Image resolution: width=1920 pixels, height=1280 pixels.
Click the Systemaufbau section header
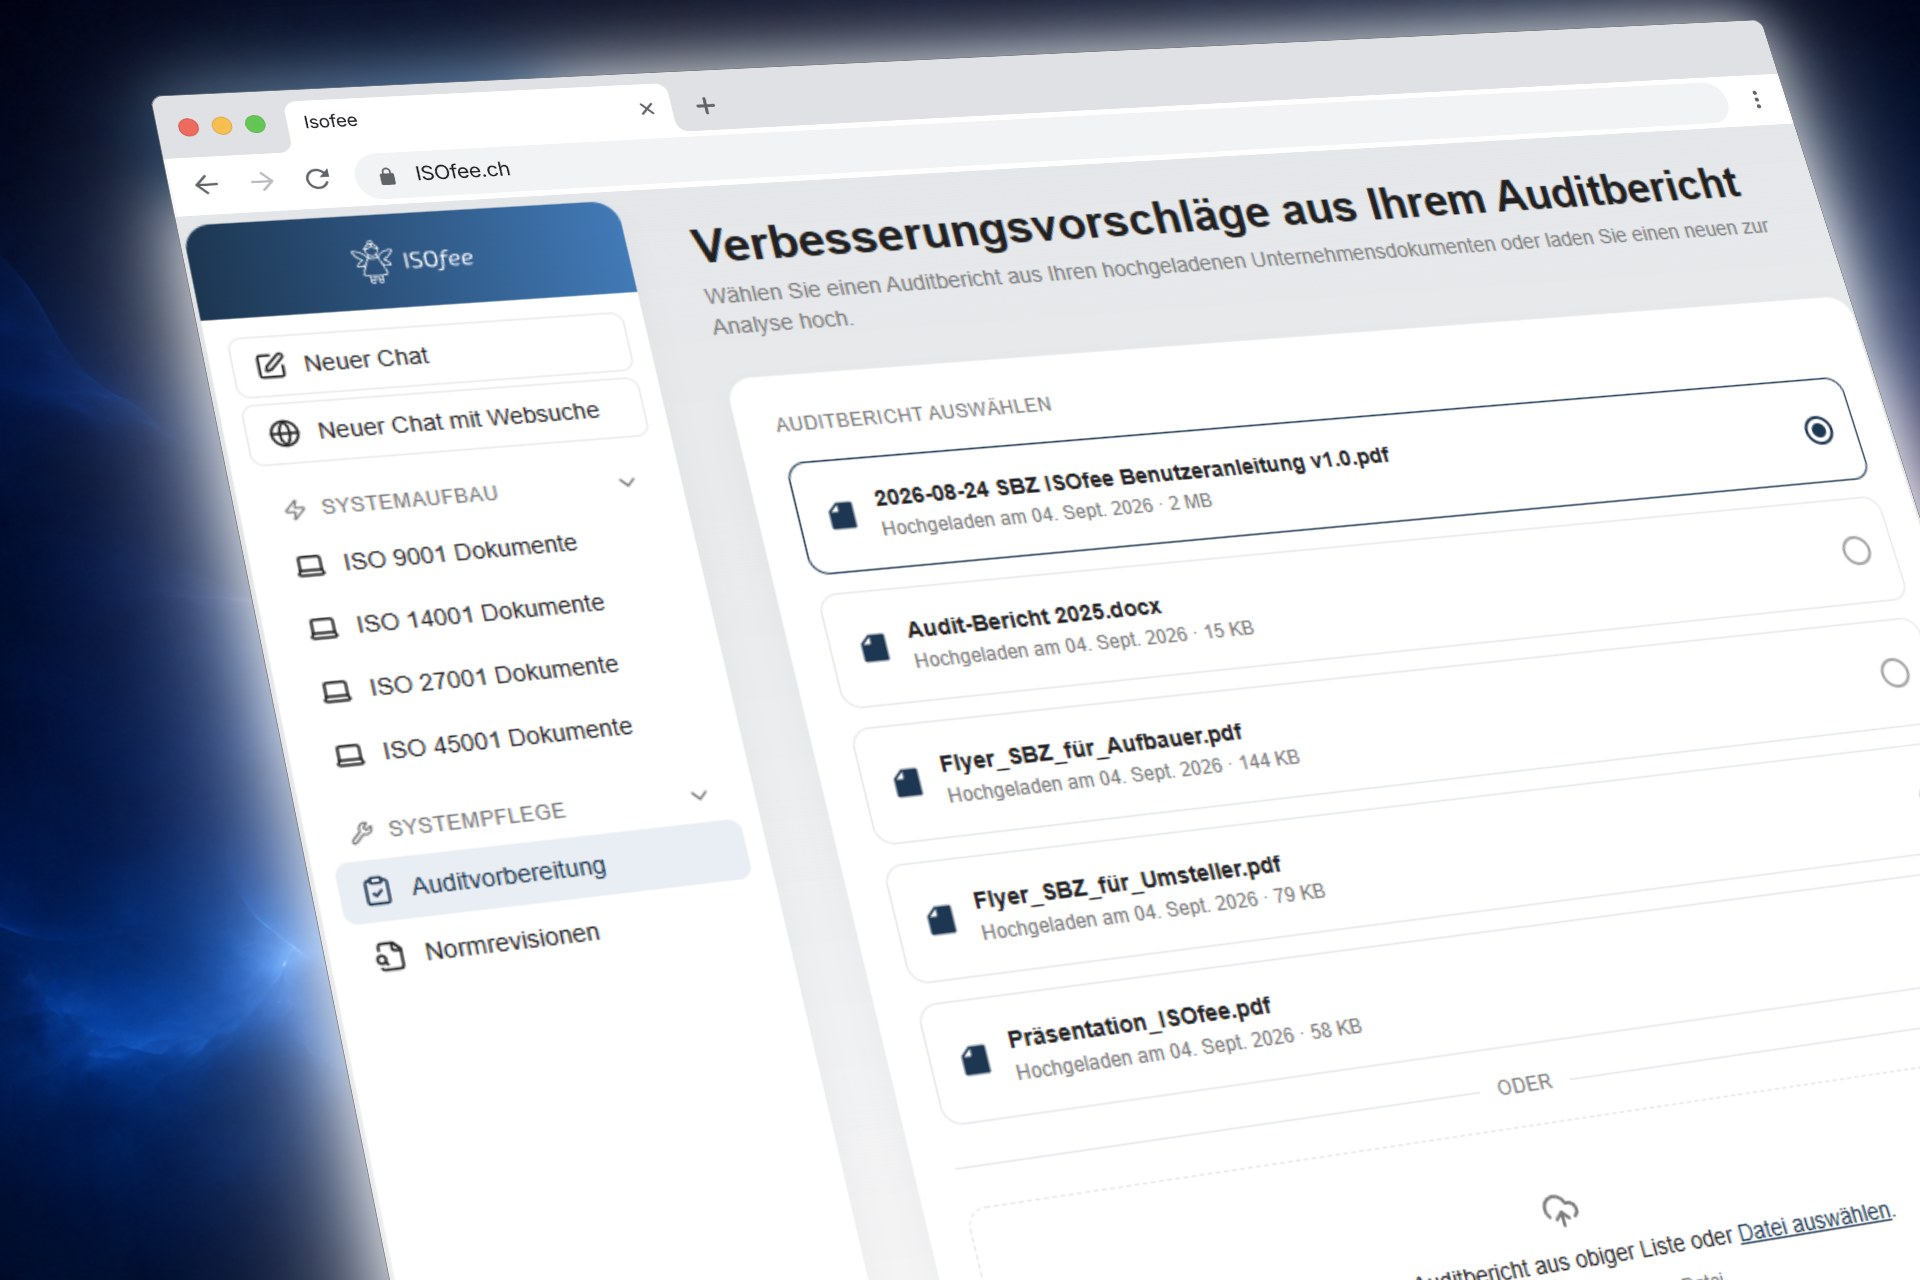click(x=408, y=499)
